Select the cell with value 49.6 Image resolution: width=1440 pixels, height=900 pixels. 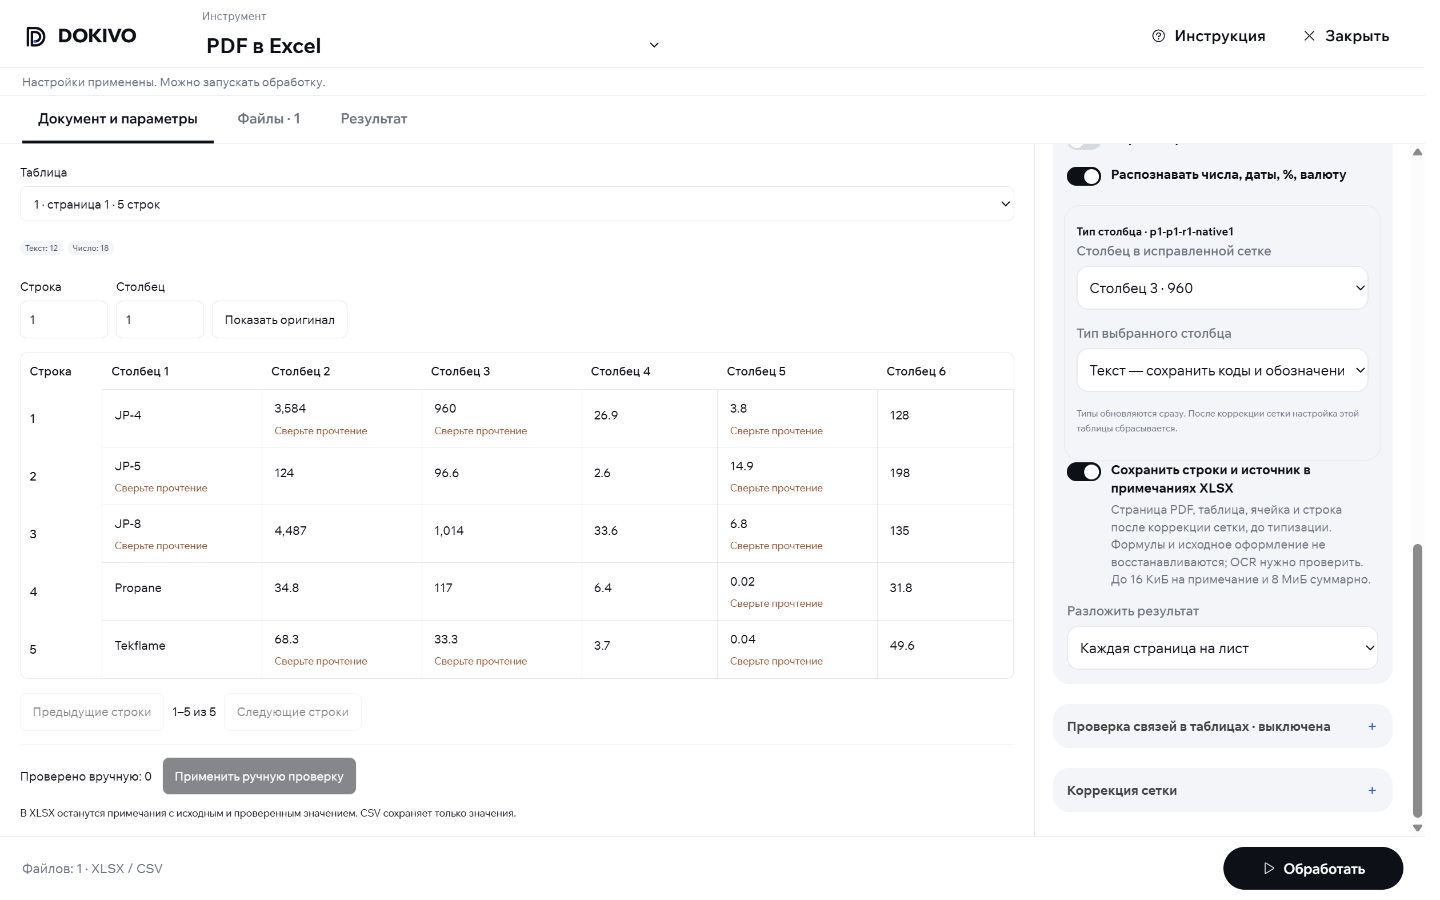(x=945, y=649)
